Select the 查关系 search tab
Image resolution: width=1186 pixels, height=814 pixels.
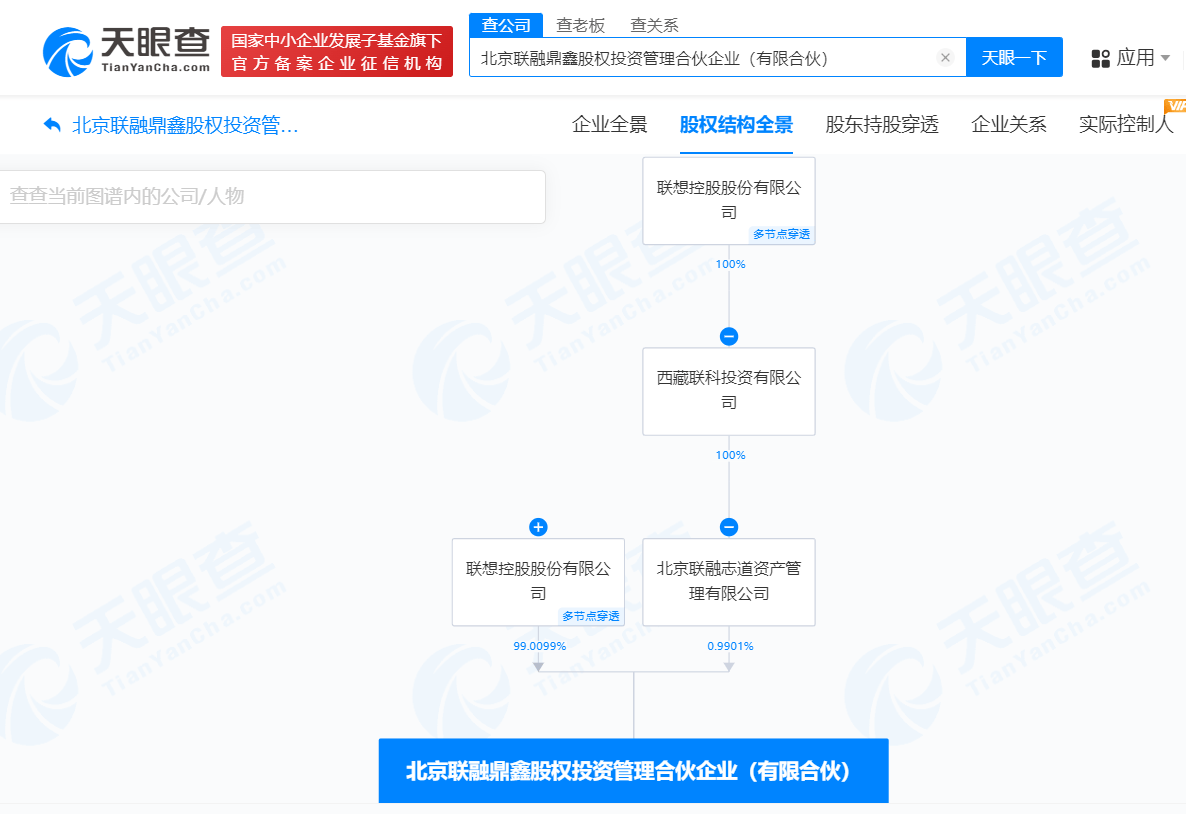point(654,26)
